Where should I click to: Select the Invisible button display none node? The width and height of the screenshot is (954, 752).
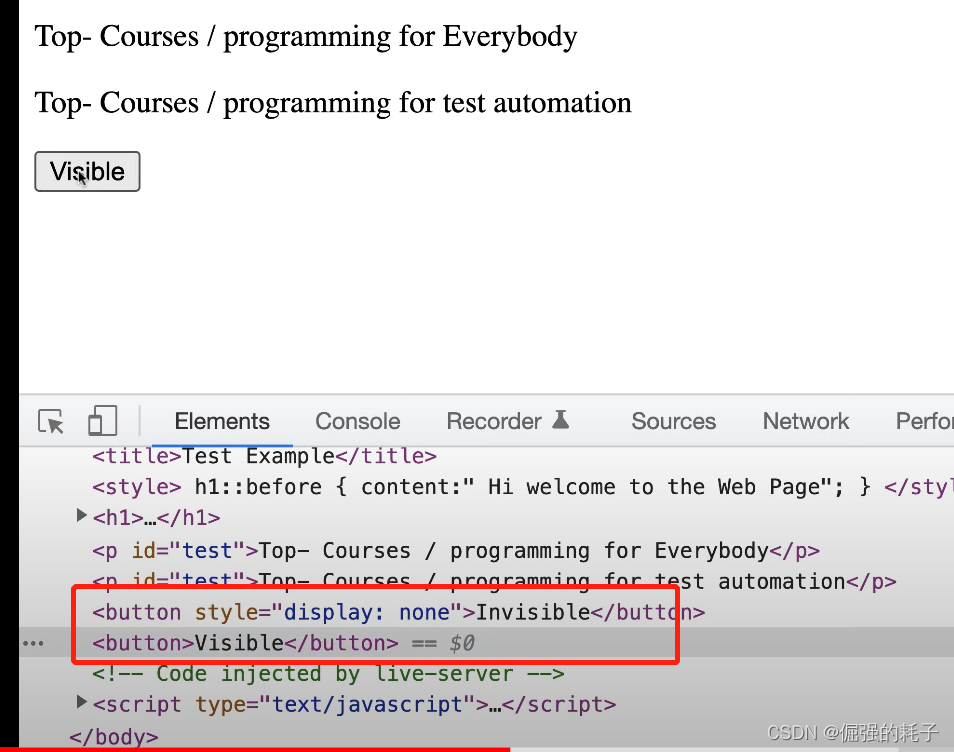click(399, 612)
